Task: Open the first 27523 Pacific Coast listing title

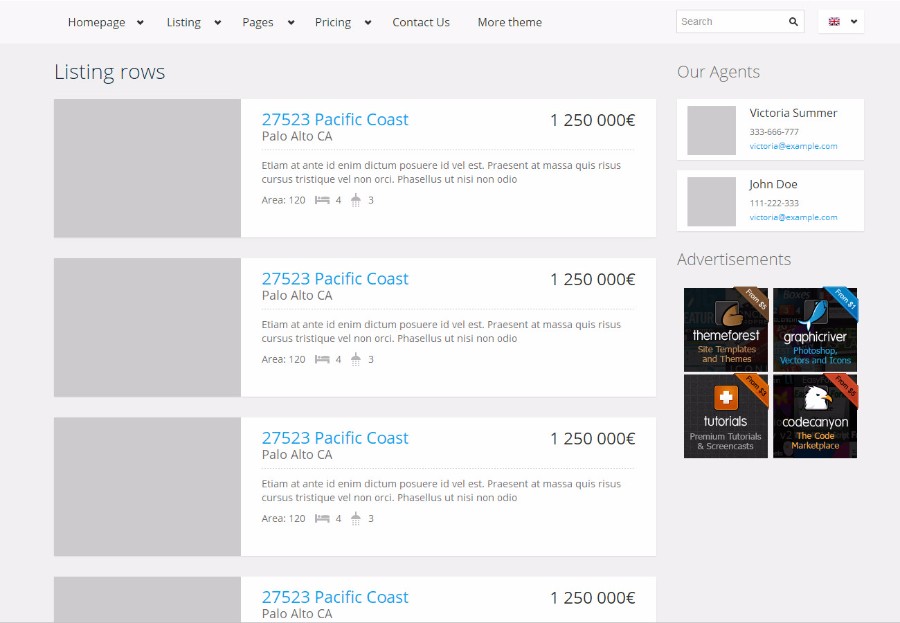Action: click(x=335, y=119)
